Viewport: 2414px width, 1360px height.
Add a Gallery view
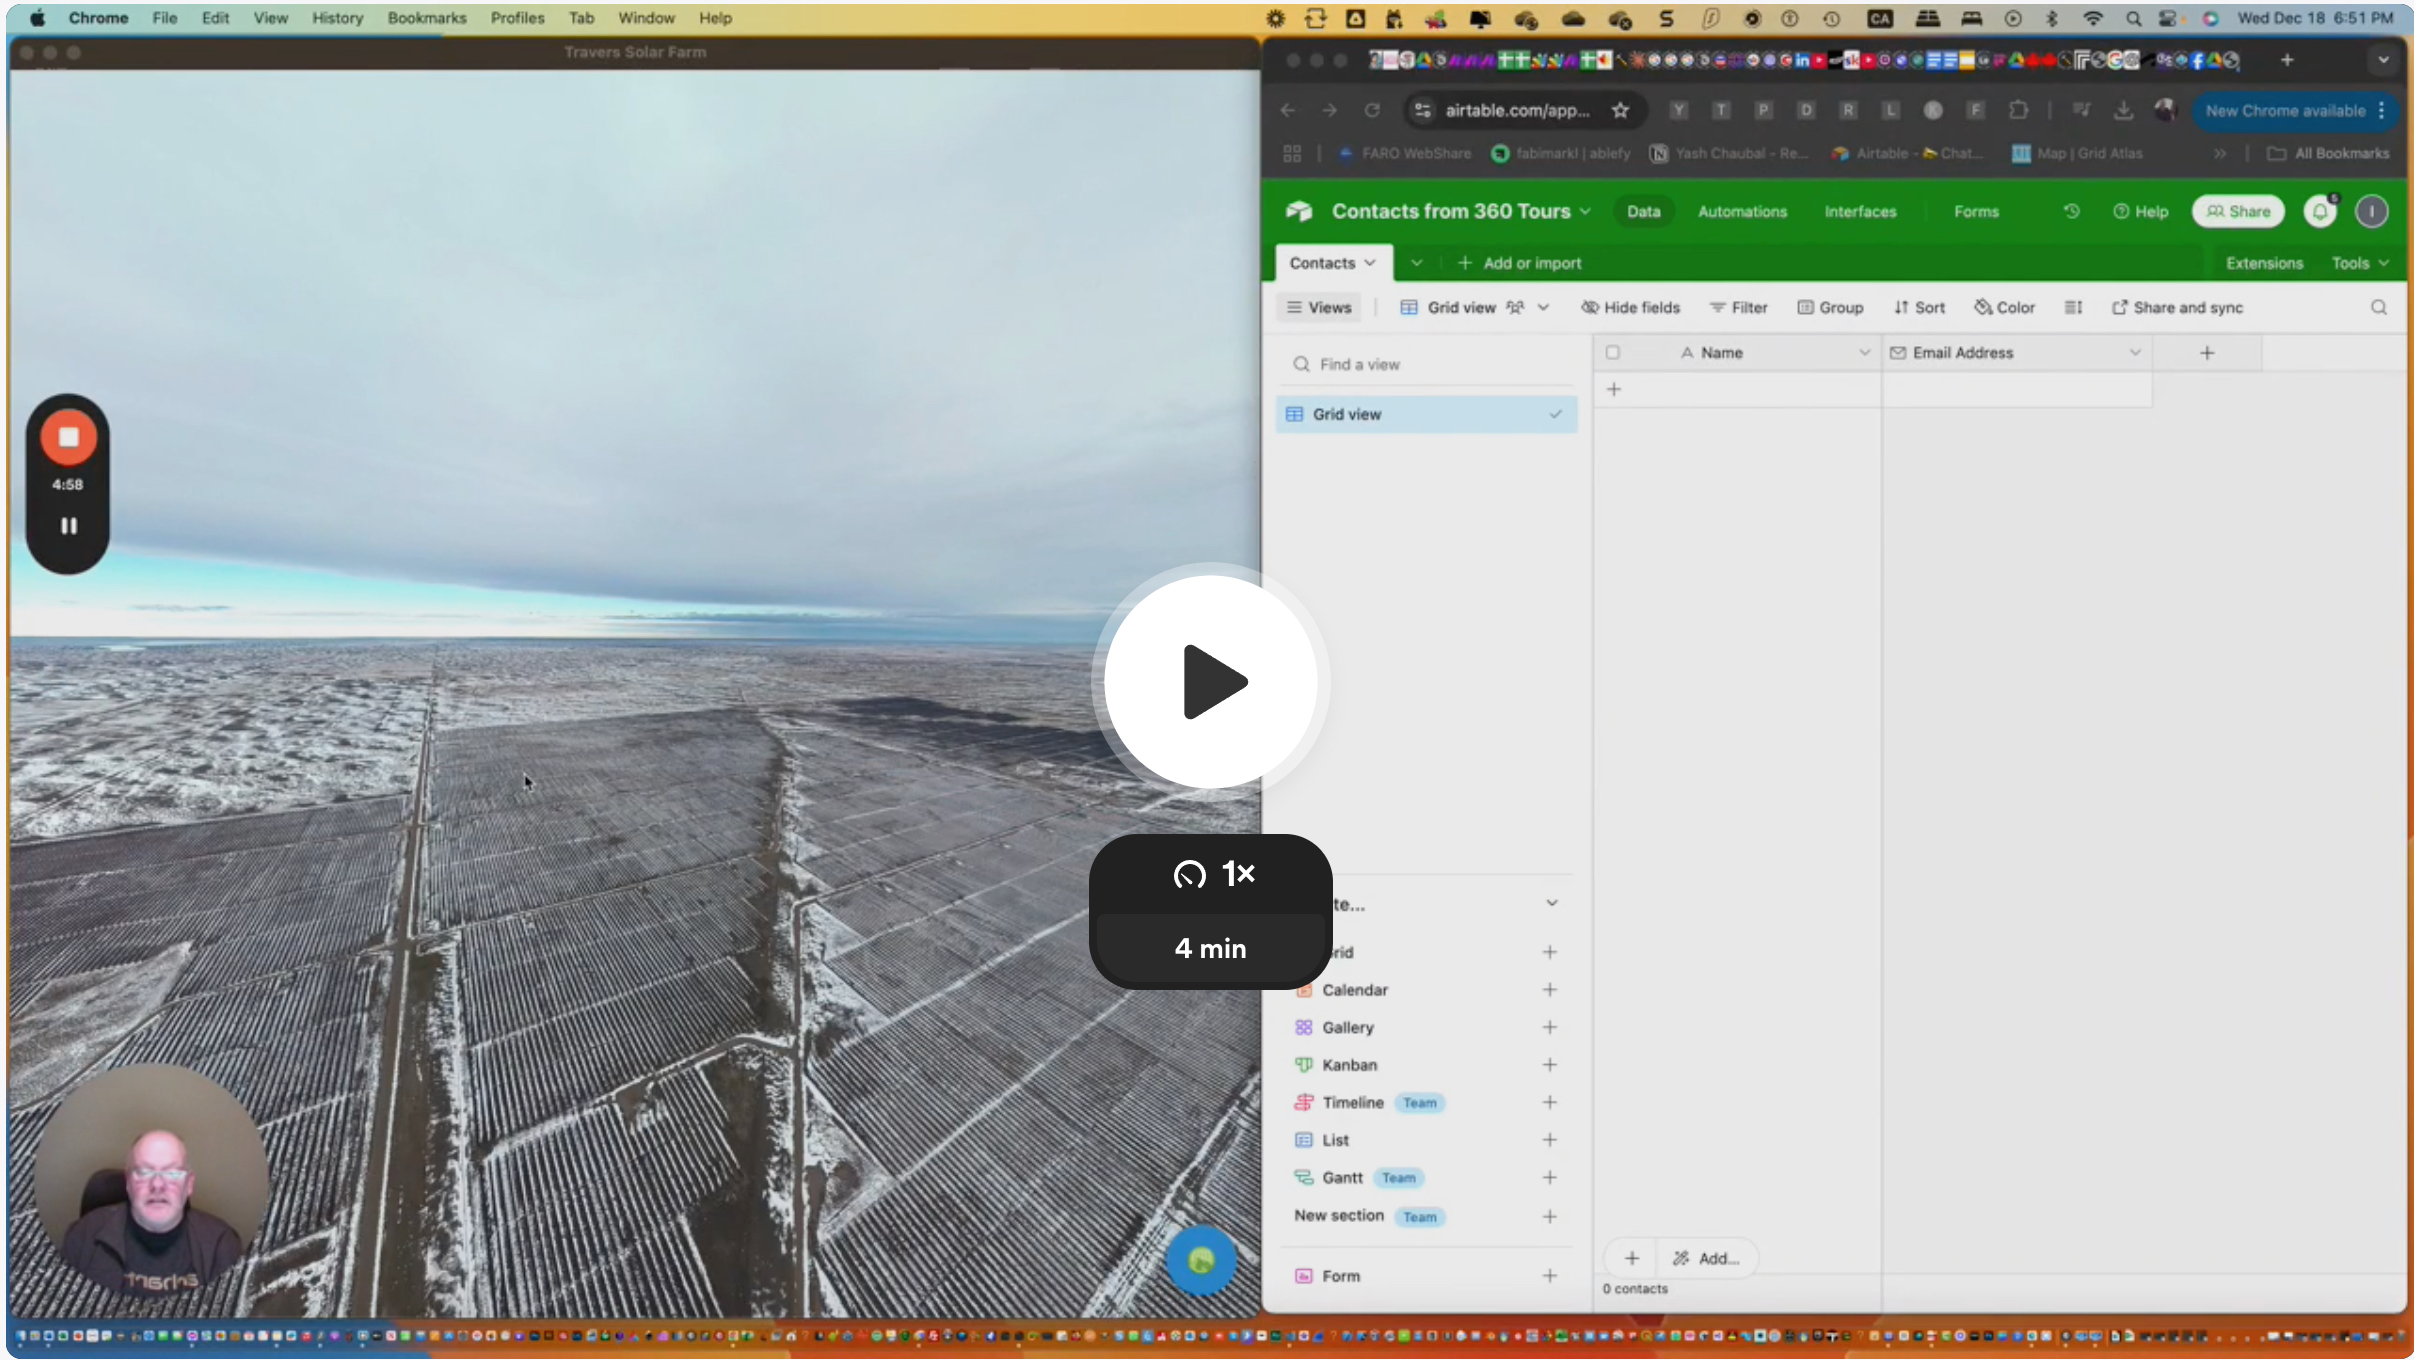1549,1027
